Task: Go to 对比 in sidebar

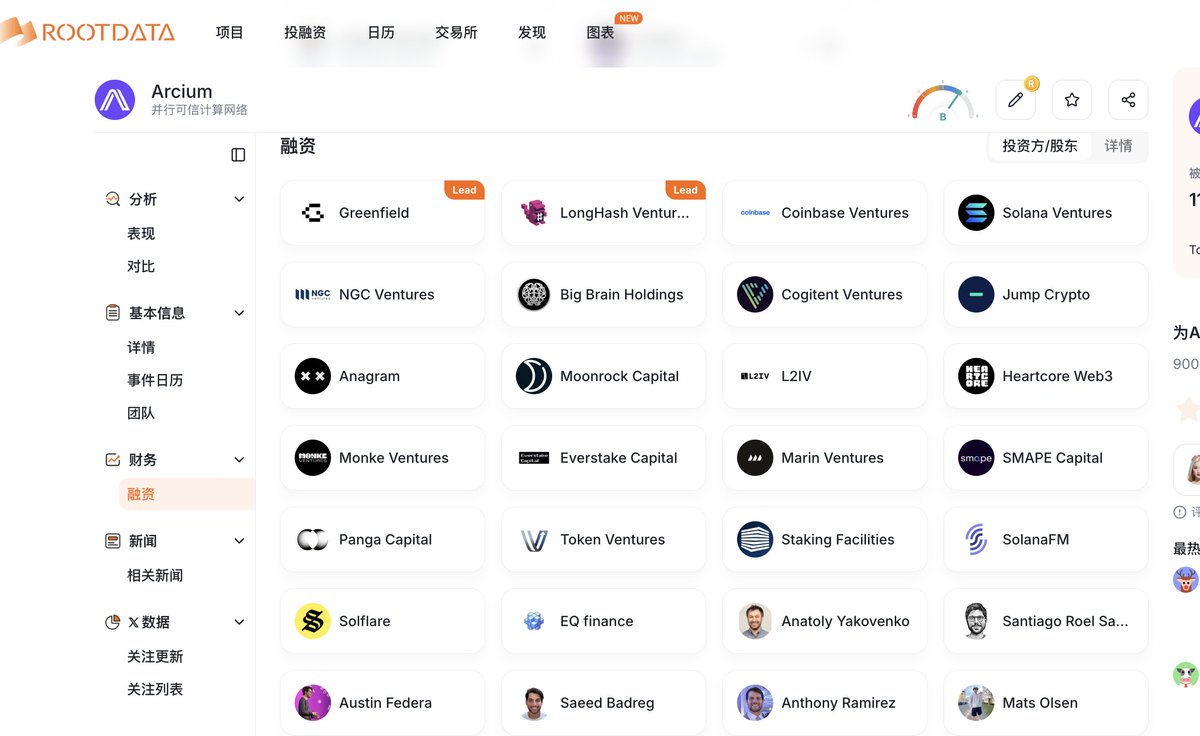Action: 141,266
